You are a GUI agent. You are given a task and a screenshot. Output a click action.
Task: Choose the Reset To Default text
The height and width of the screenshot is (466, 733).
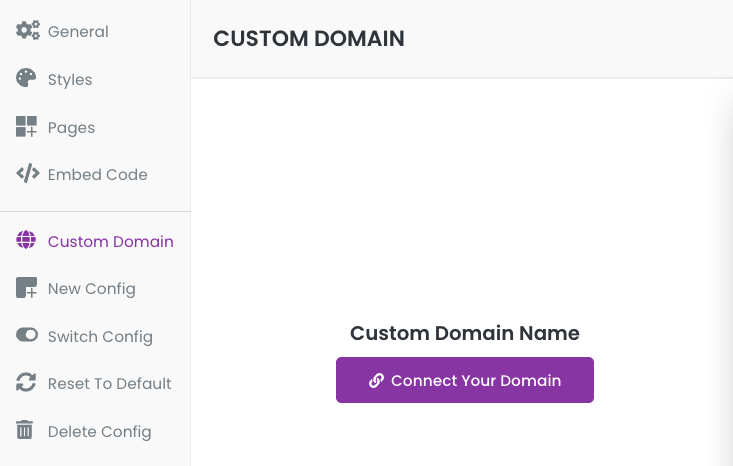coord(109,384)
